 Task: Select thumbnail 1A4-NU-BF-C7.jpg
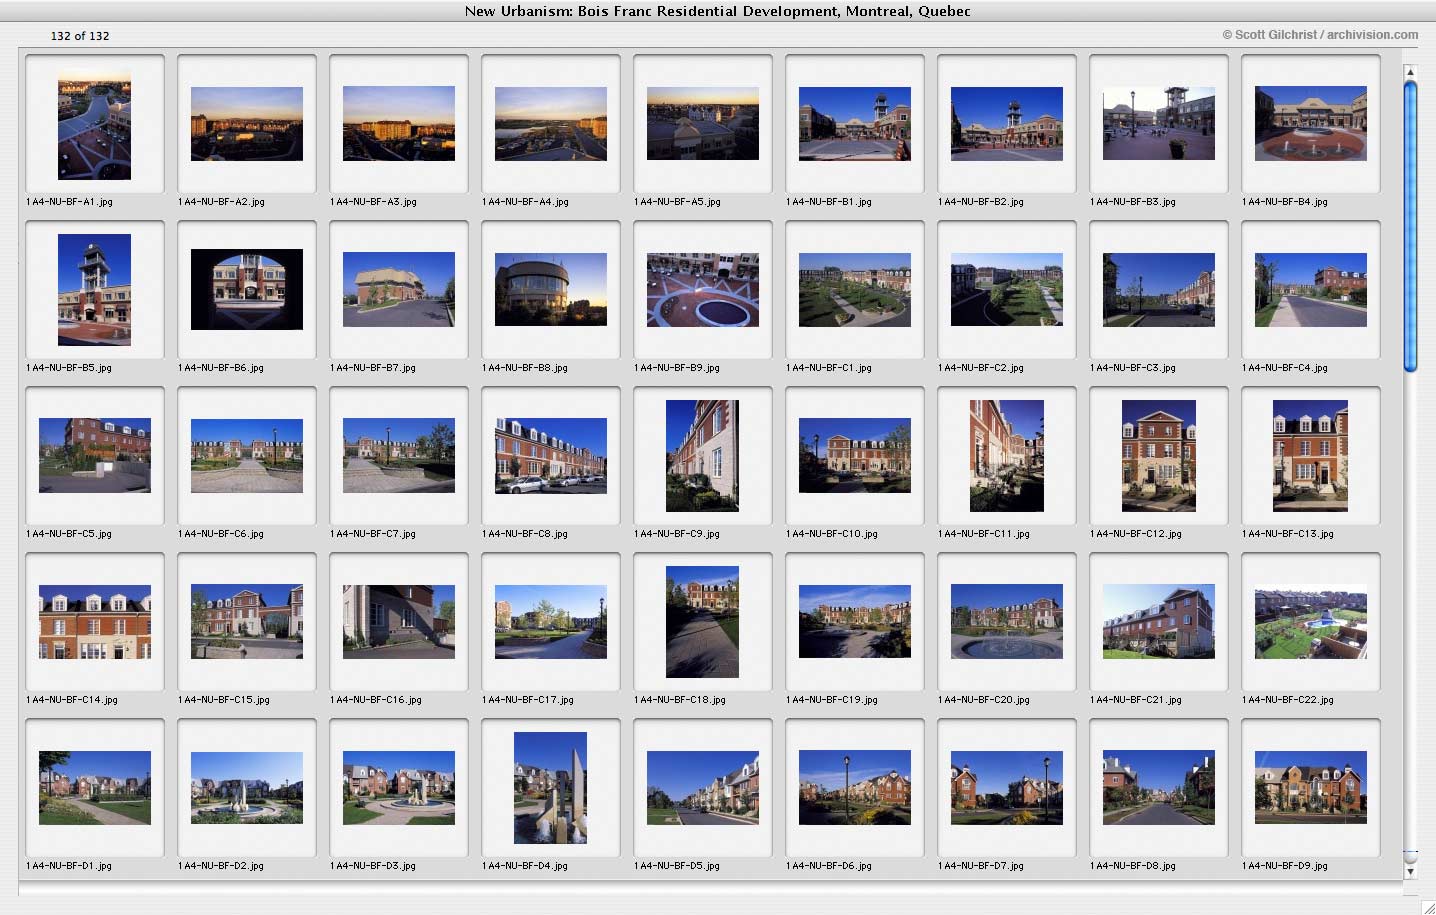click(x=399, y=456)
